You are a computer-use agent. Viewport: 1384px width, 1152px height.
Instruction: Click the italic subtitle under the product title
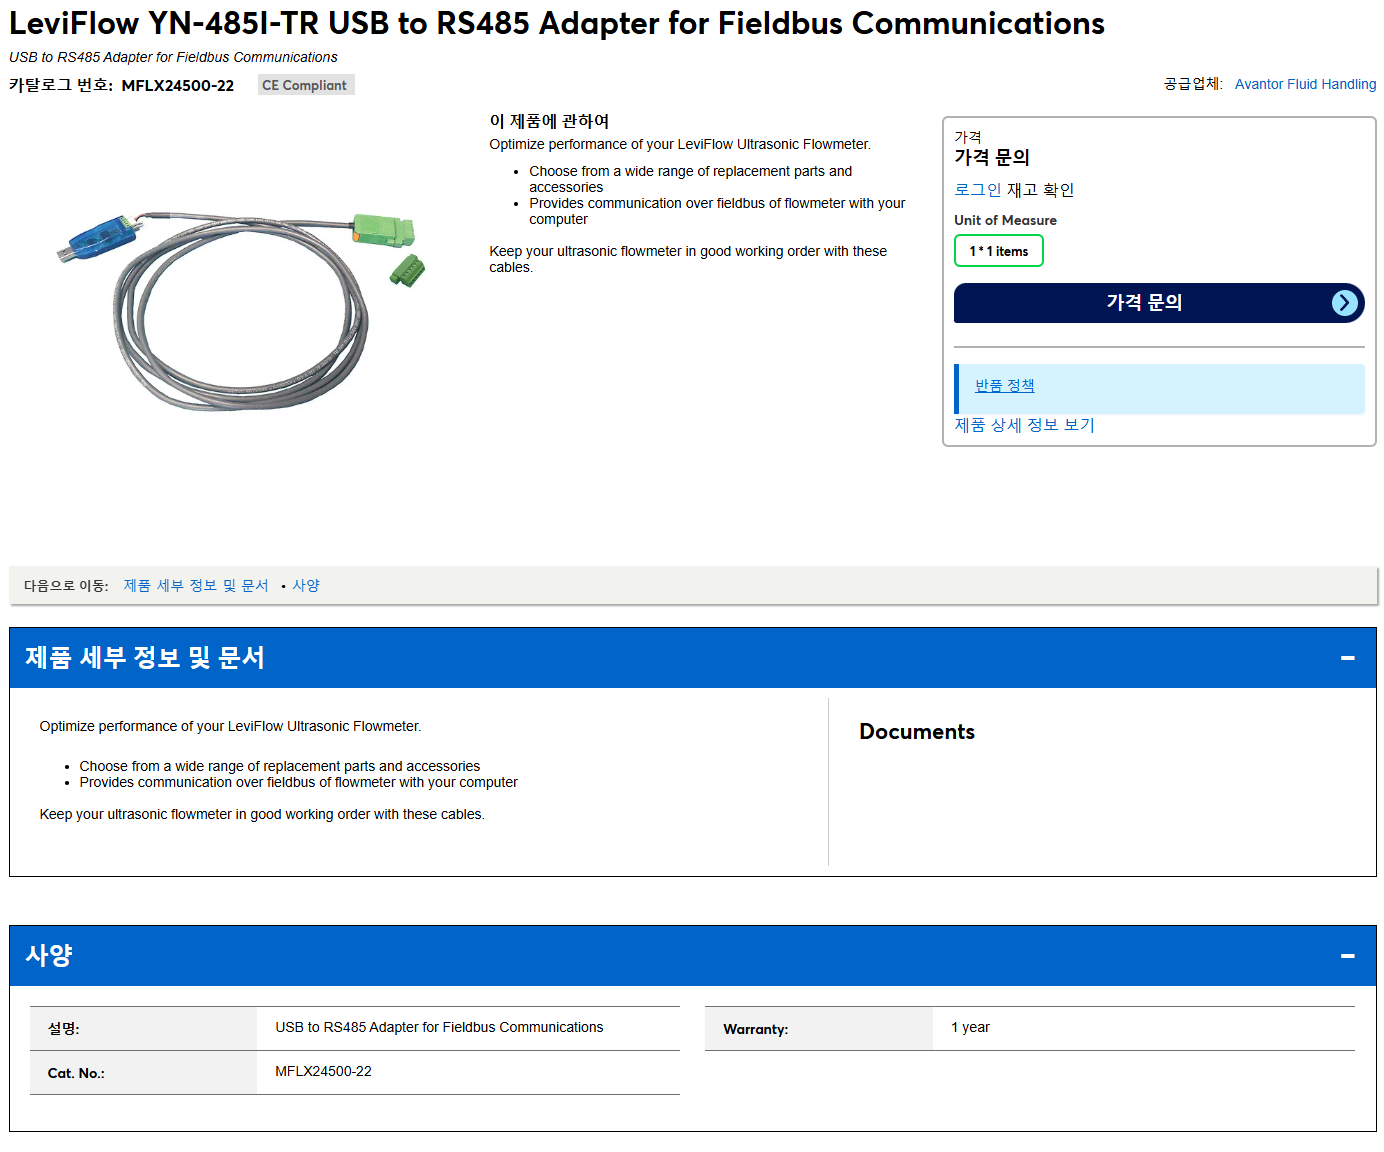click(x=173, y=58)
